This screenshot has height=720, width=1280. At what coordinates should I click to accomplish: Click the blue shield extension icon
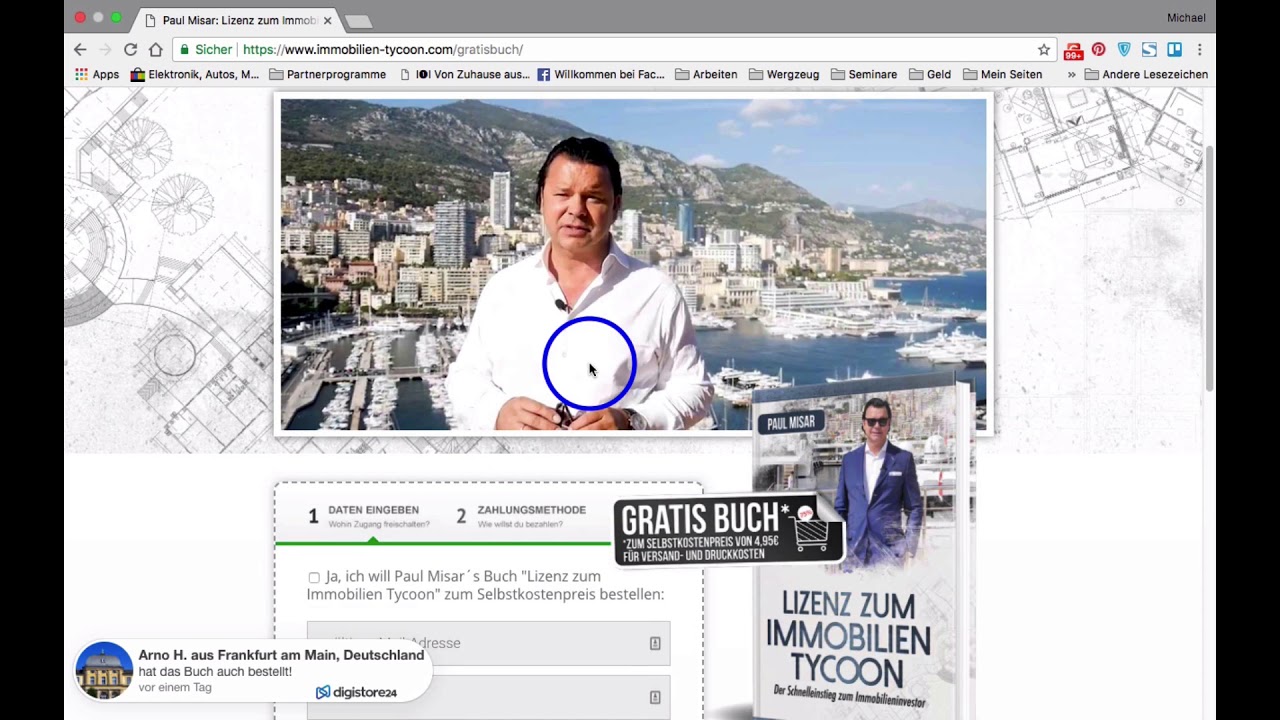[1124, 49]
